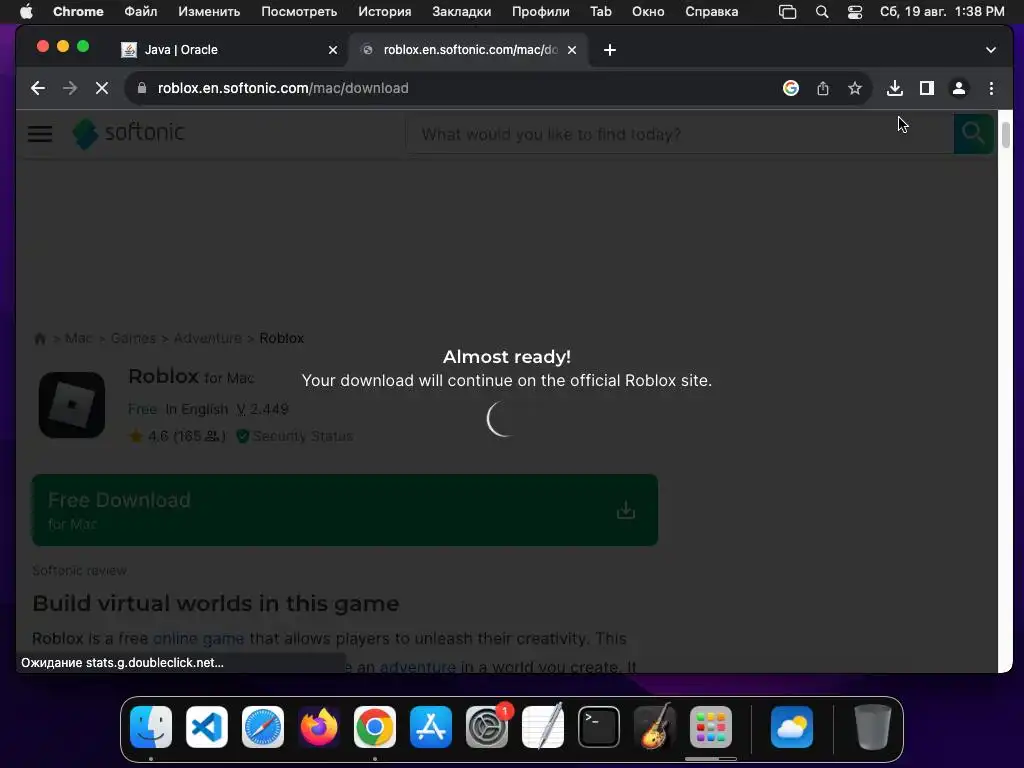Bookmark this page with star icon

click(855, 88)
